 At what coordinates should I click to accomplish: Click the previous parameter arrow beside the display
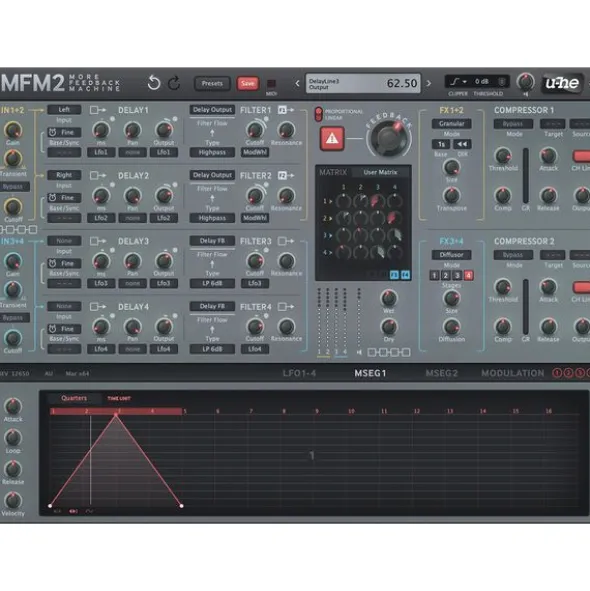[x=297, y=83]
